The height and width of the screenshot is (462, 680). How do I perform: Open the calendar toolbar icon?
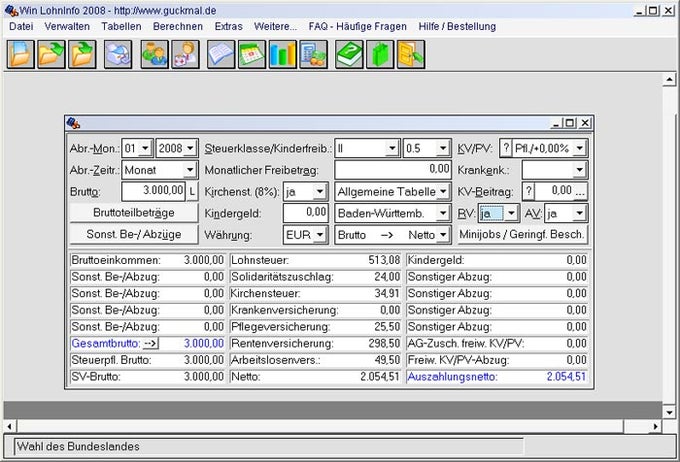[x=252, y=54]
